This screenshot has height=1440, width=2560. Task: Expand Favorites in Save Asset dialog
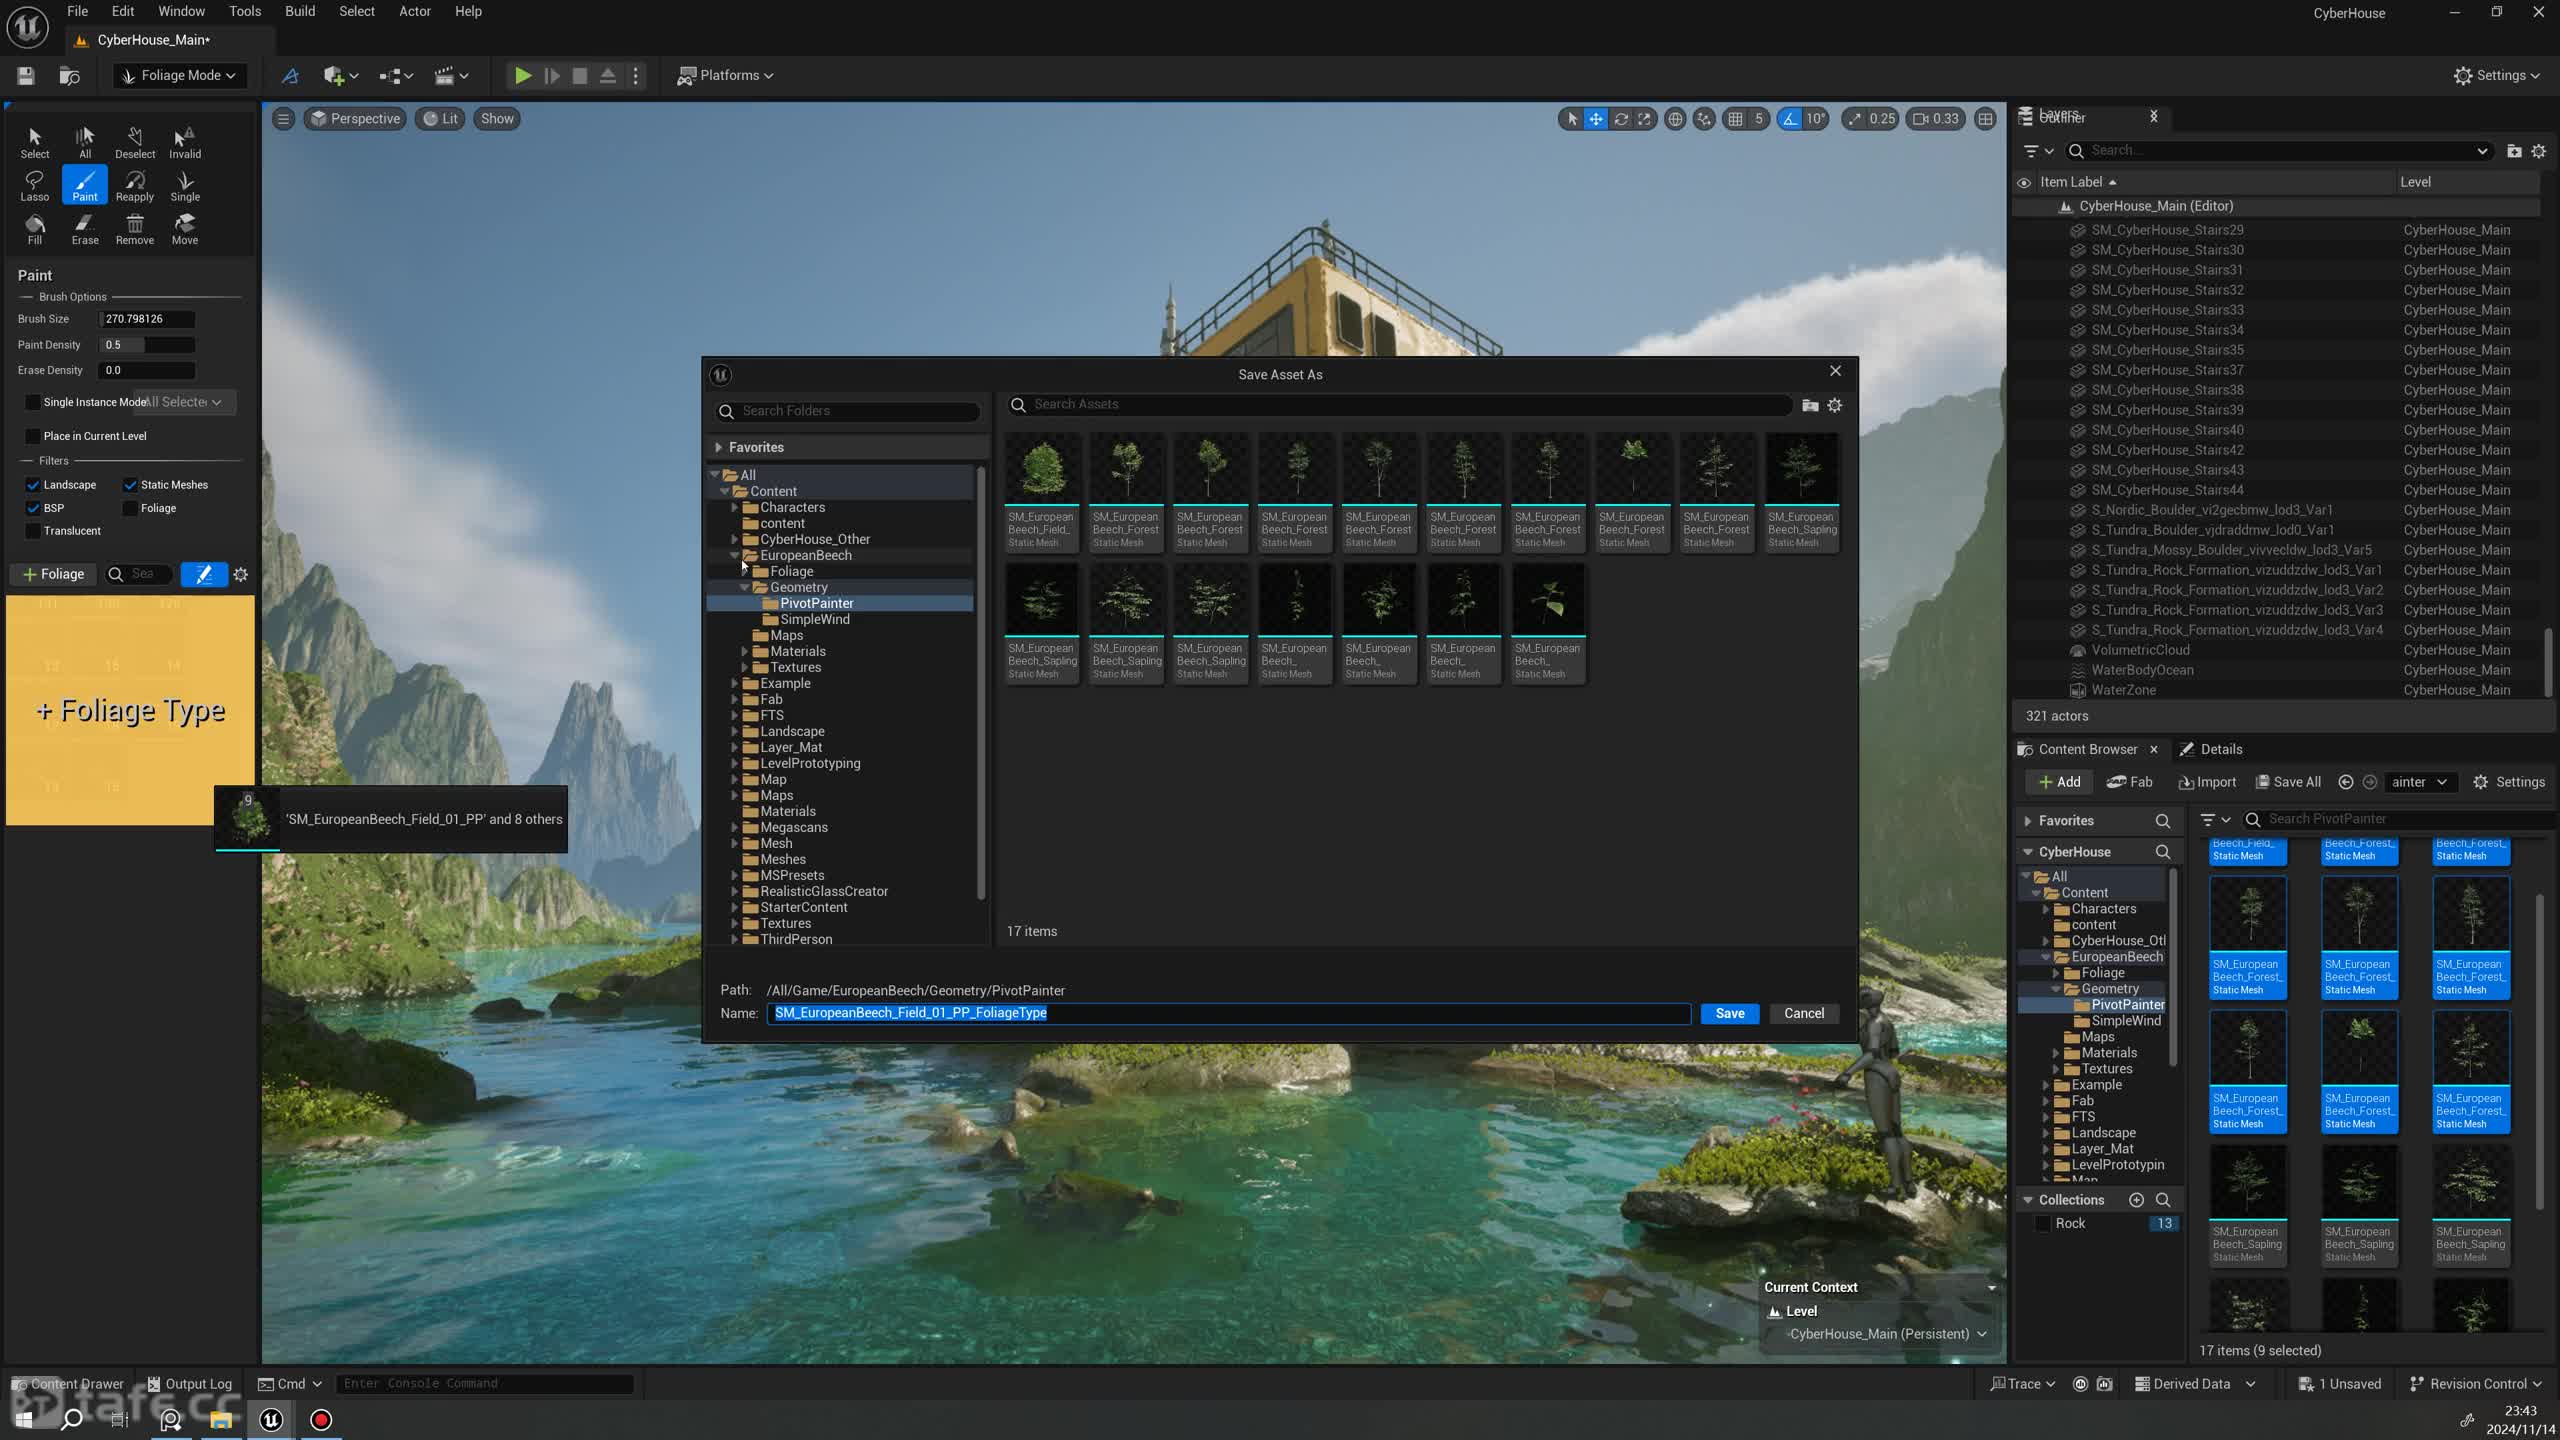pyautogui.click(x=718, y=447)
